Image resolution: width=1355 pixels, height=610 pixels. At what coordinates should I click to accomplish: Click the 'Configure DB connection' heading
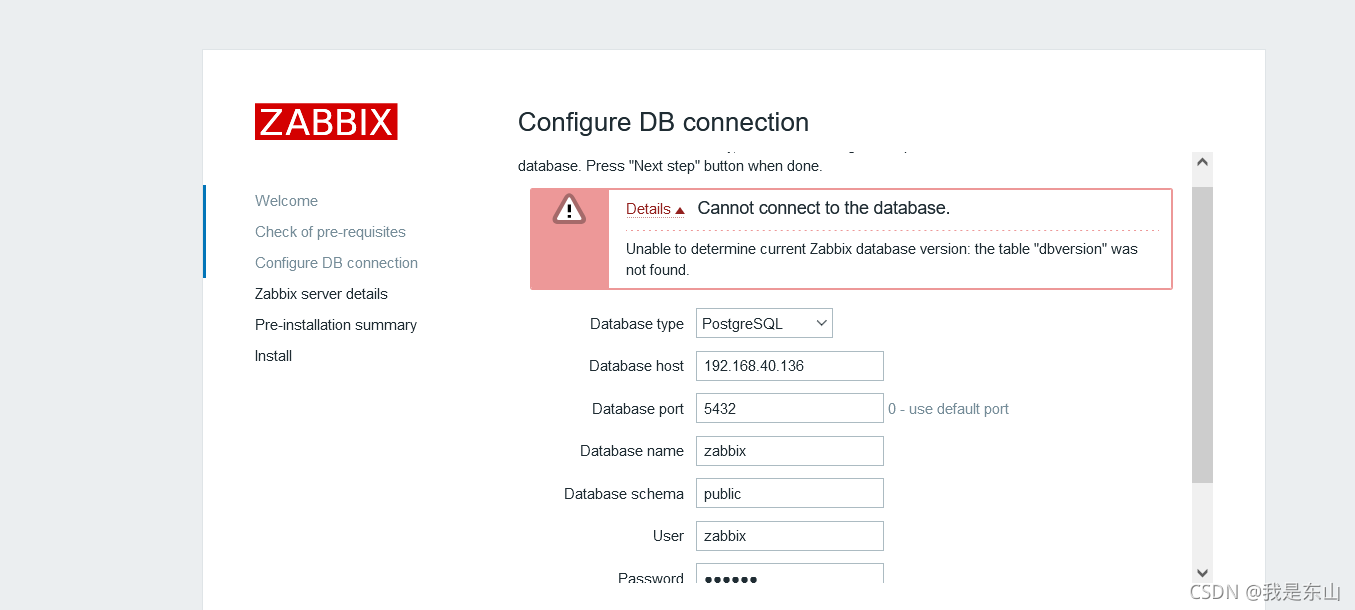click(x=663, y=122)
